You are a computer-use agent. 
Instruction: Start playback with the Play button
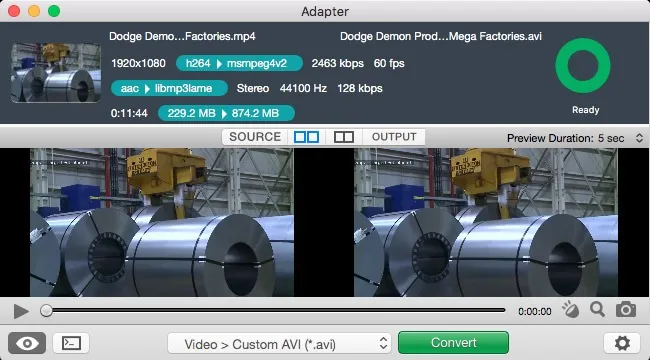(21, 311)
